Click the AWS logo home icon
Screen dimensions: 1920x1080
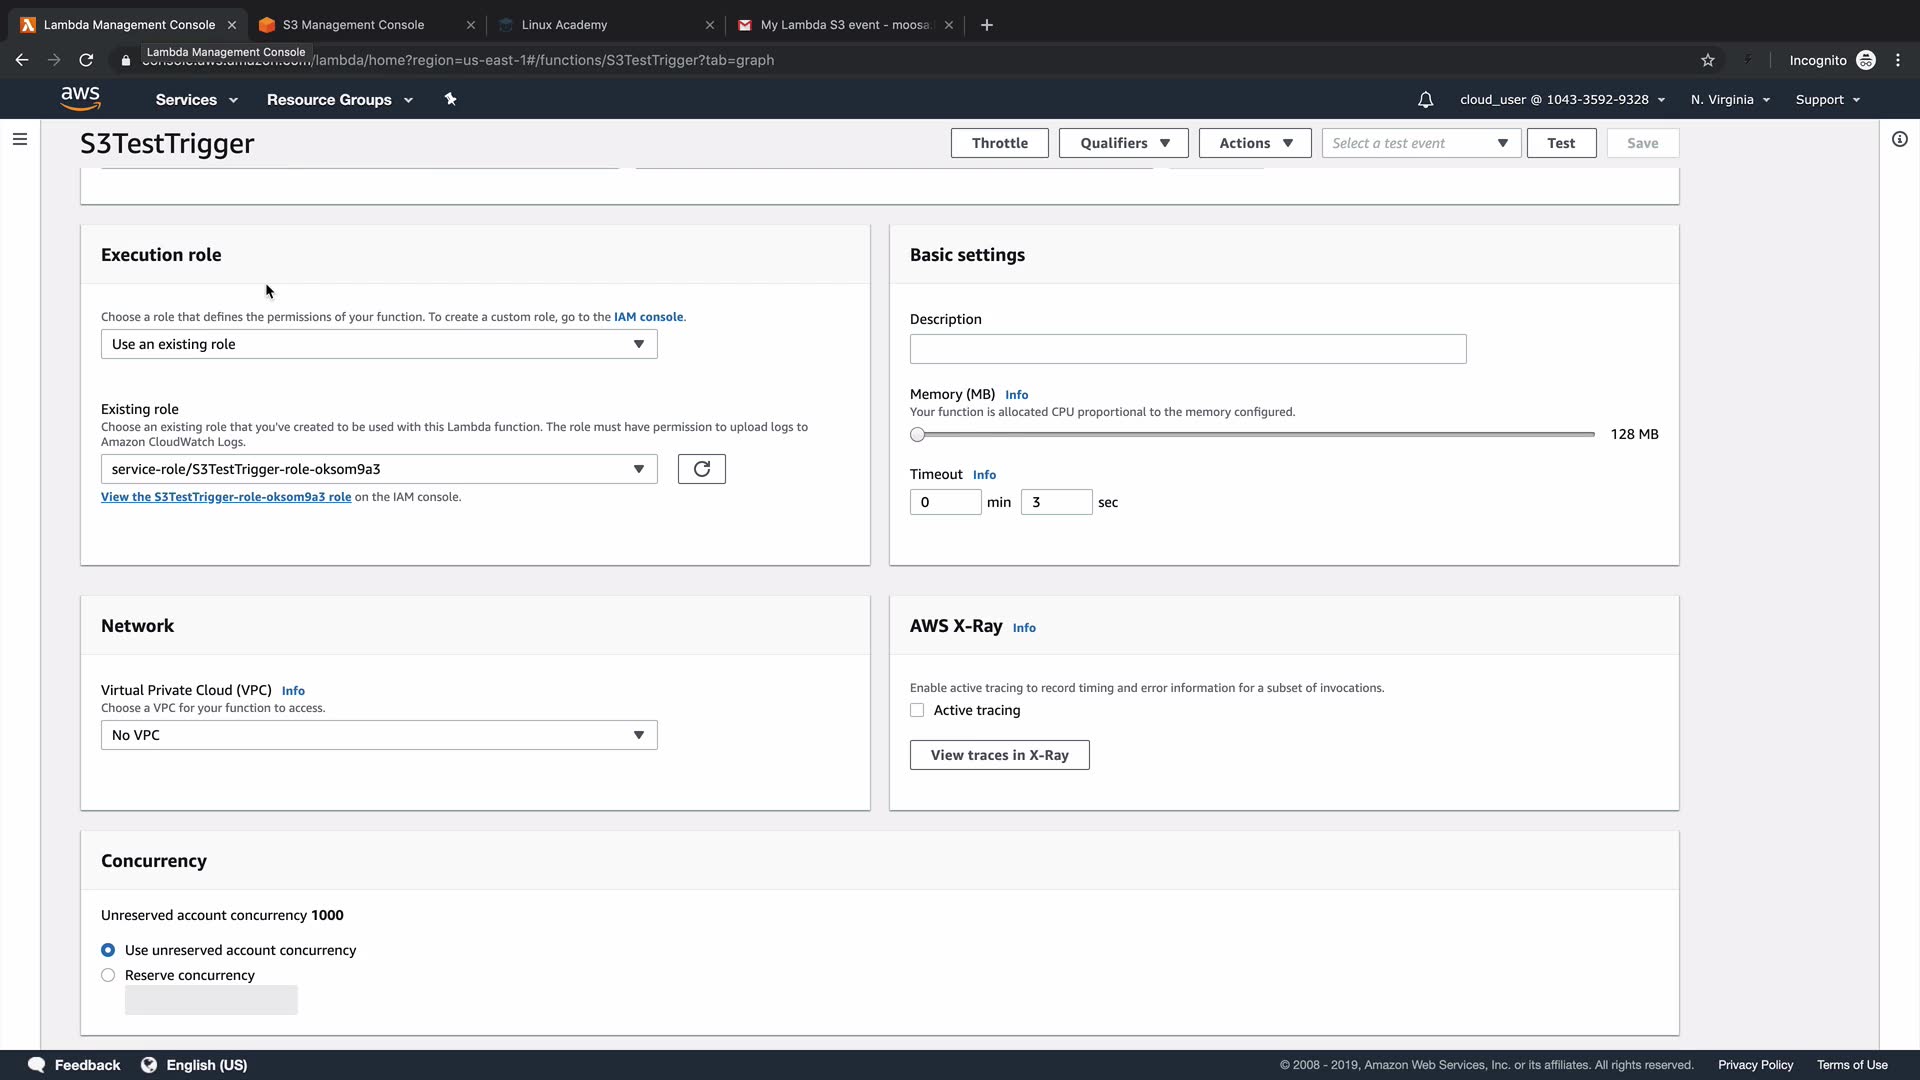click(x=80, y=98)
